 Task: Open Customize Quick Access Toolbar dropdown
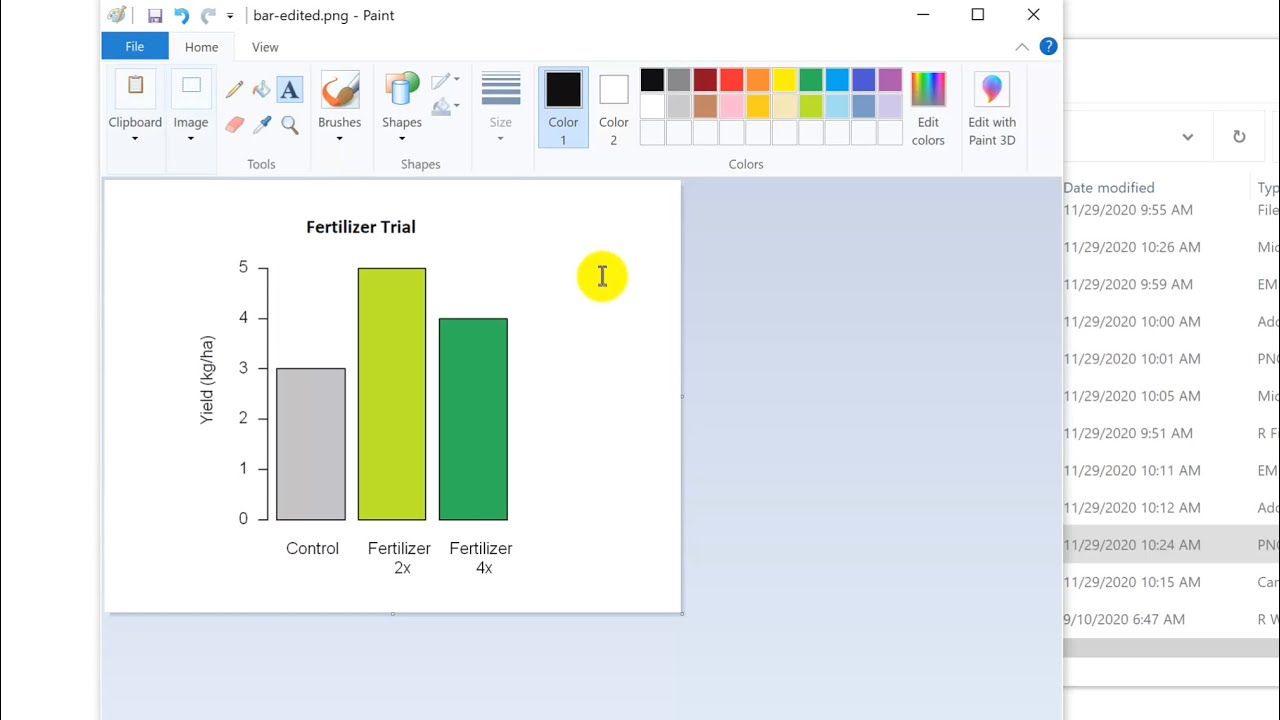tap(230, 16)
